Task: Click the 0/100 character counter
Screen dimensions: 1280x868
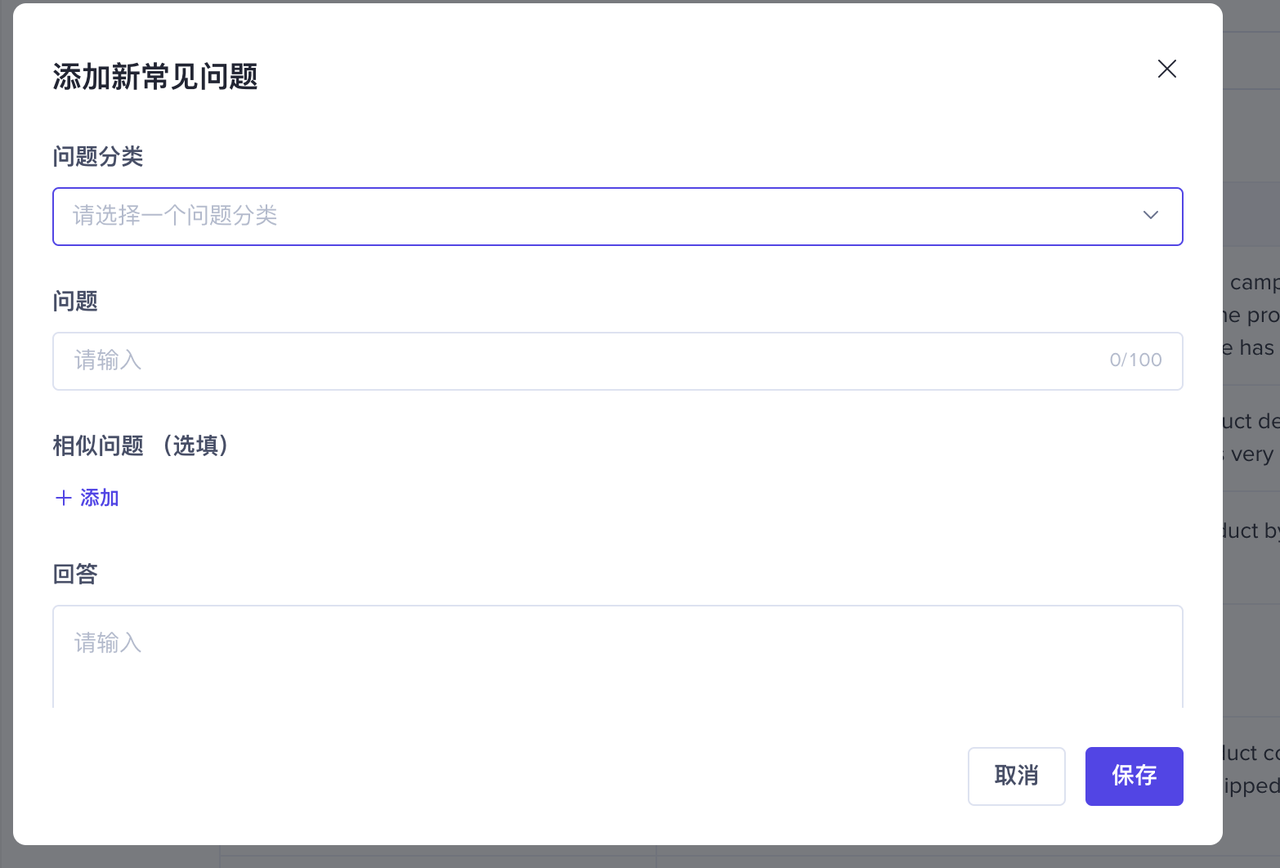Action: 1135,360
